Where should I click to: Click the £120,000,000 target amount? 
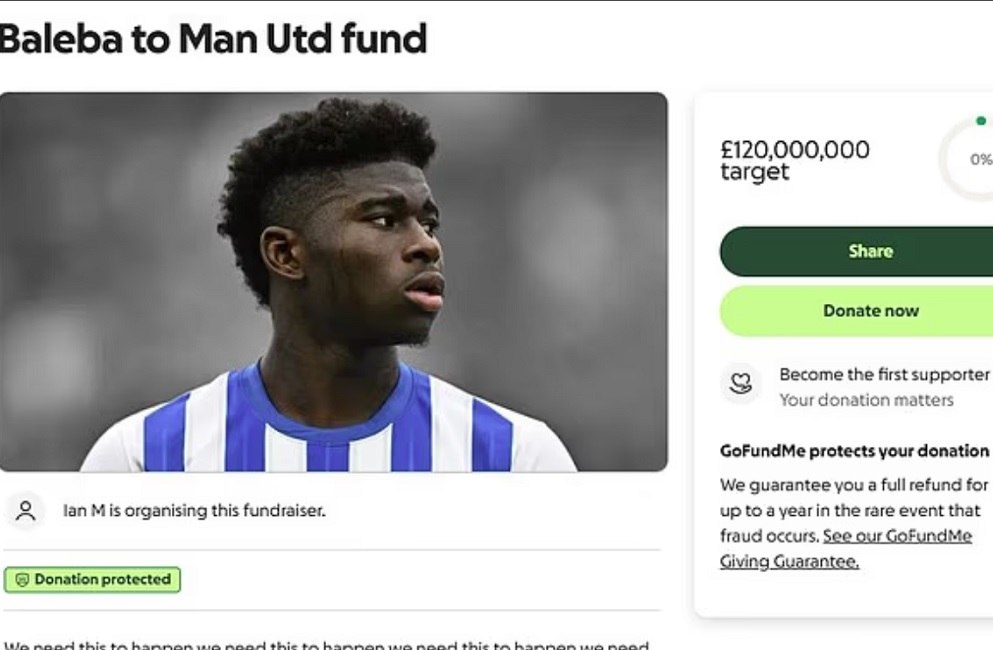point(794,149)
